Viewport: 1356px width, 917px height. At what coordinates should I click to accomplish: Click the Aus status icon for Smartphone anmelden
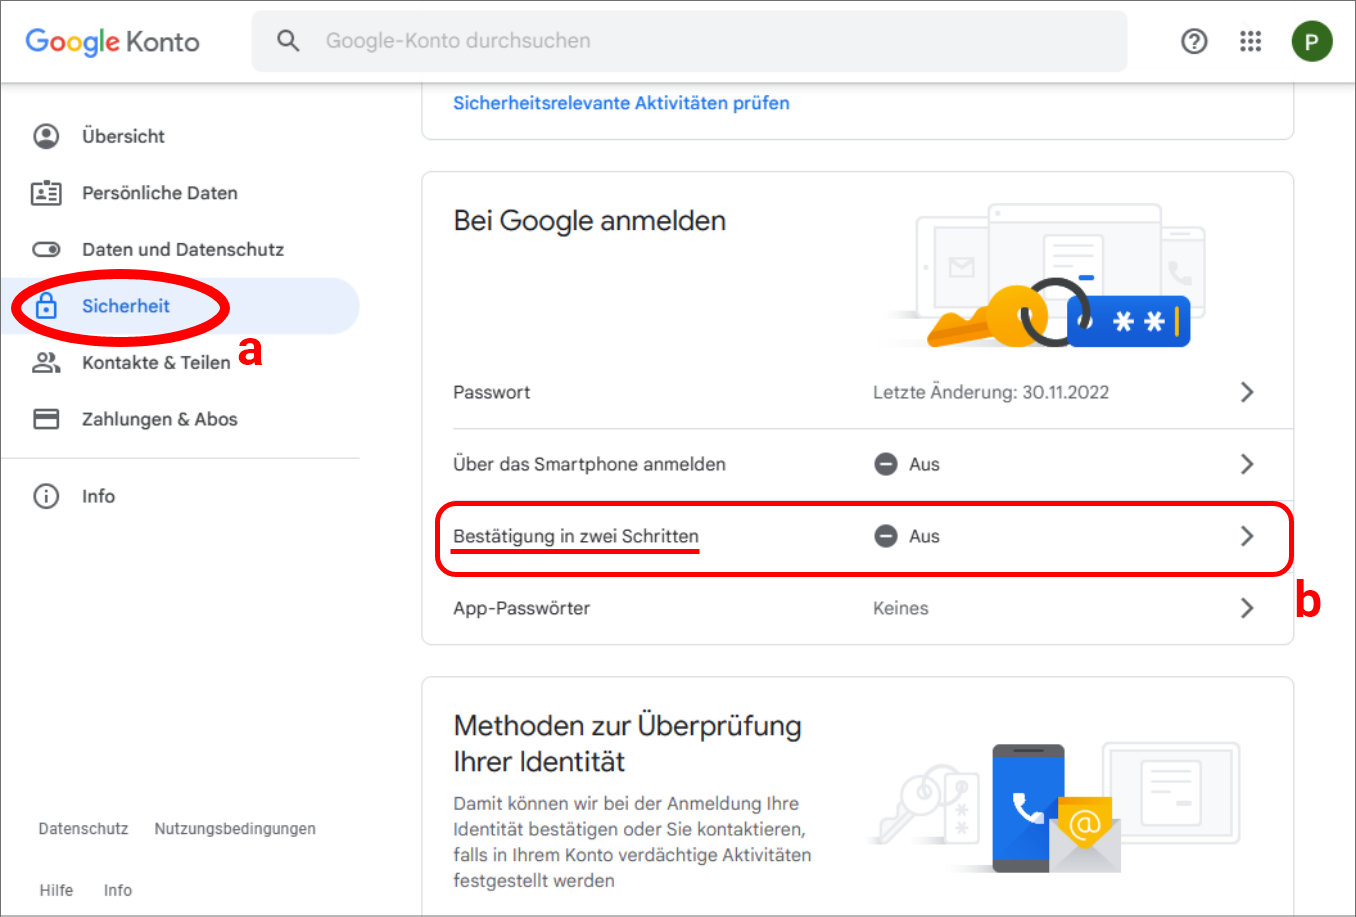click(886, 464)
